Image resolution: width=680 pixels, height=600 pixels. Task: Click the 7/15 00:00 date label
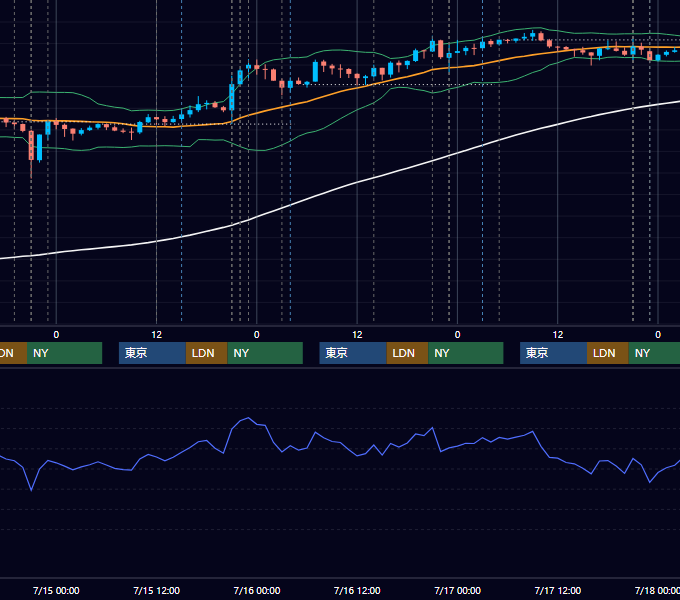tap(56, 590)
